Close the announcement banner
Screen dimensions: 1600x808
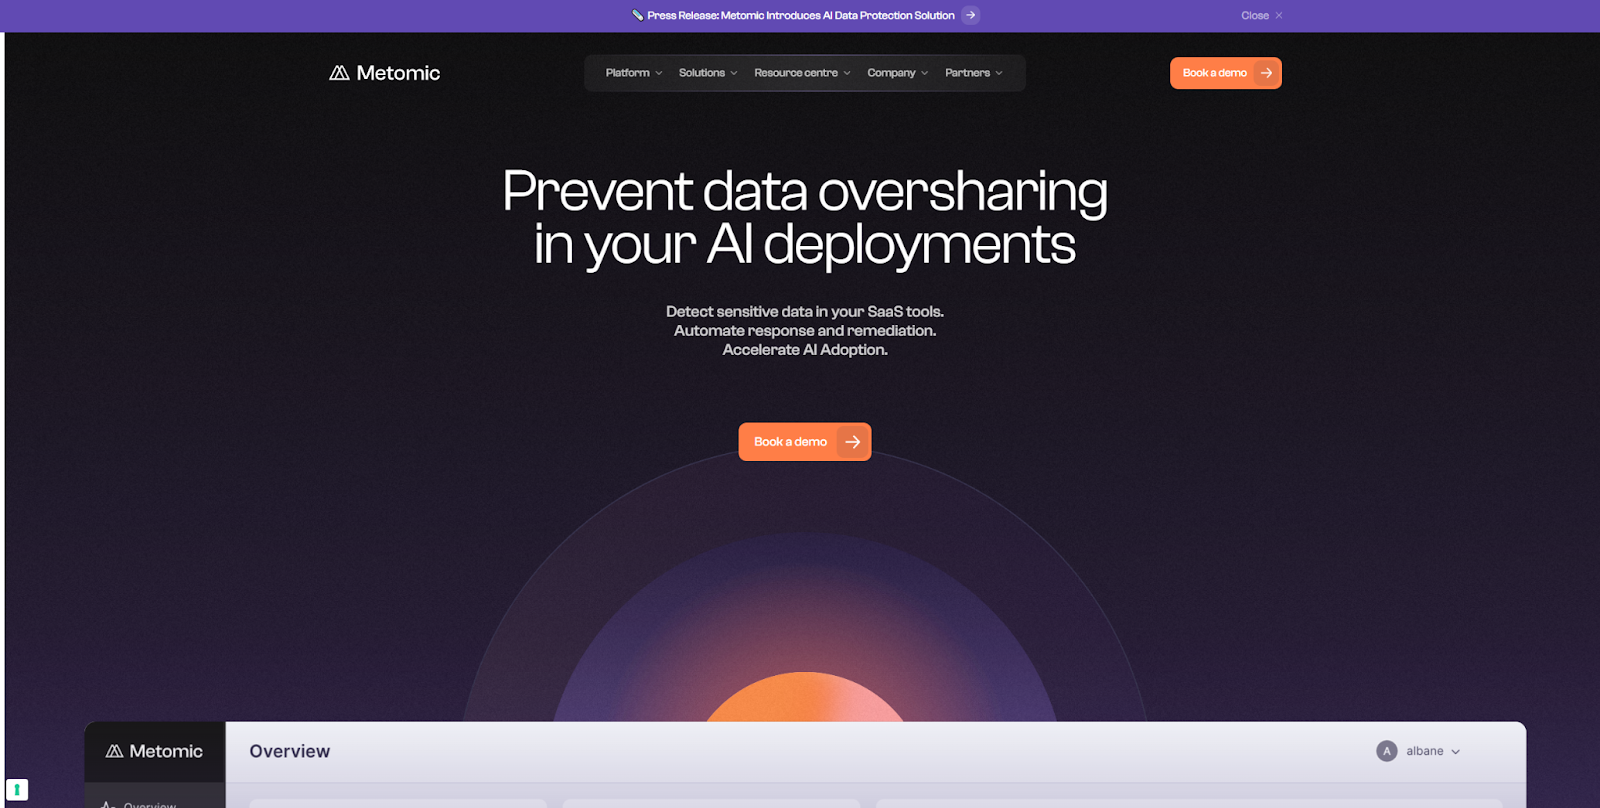(1261, 16)
